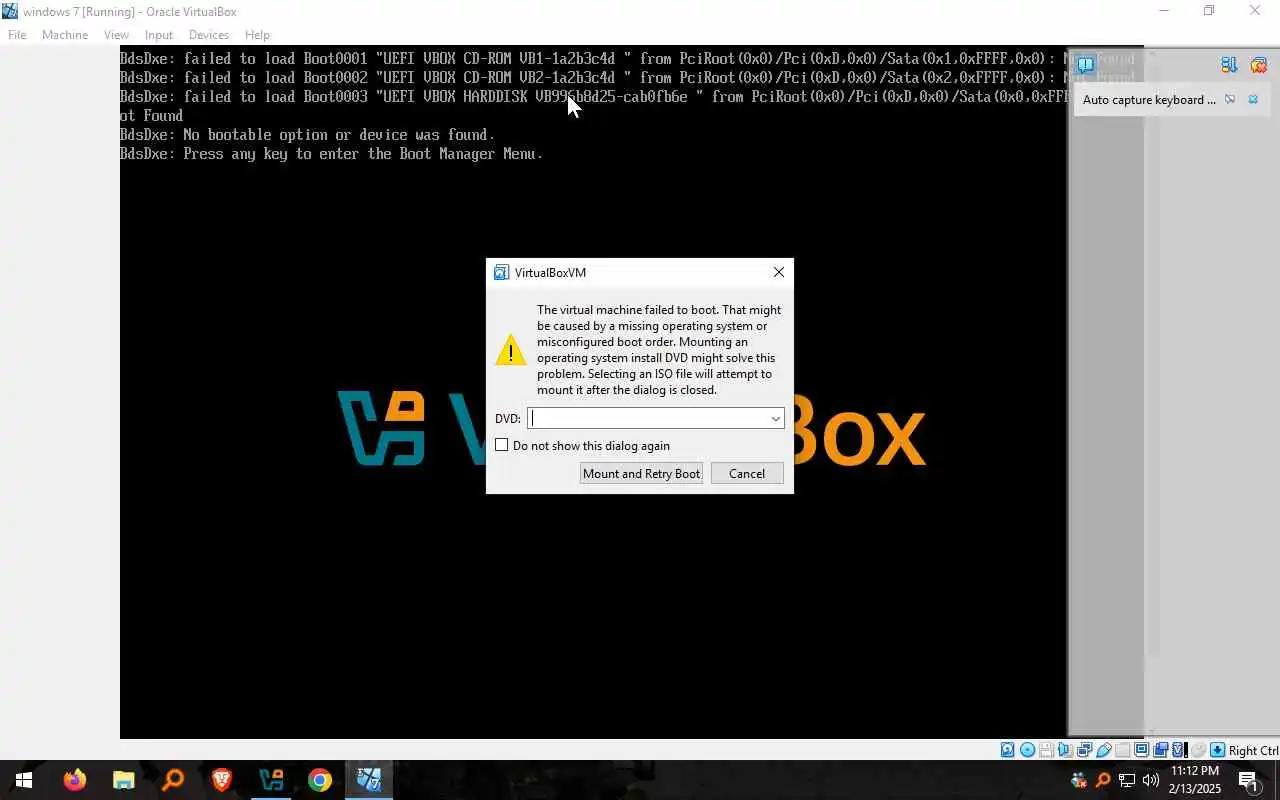Click the Right Ctrl host key label

pos(1254,750)
